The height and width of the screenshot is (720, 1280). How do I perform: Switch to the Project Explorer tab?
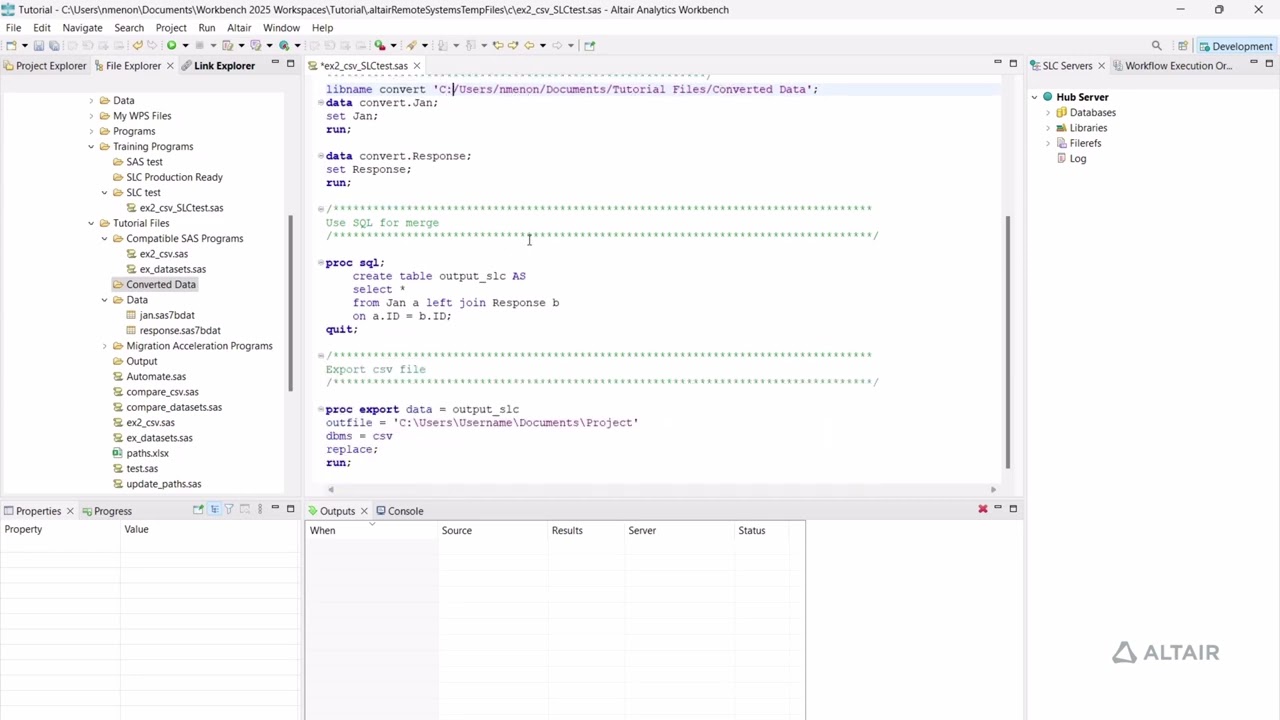pyautogui.click(x=44, y=66)
